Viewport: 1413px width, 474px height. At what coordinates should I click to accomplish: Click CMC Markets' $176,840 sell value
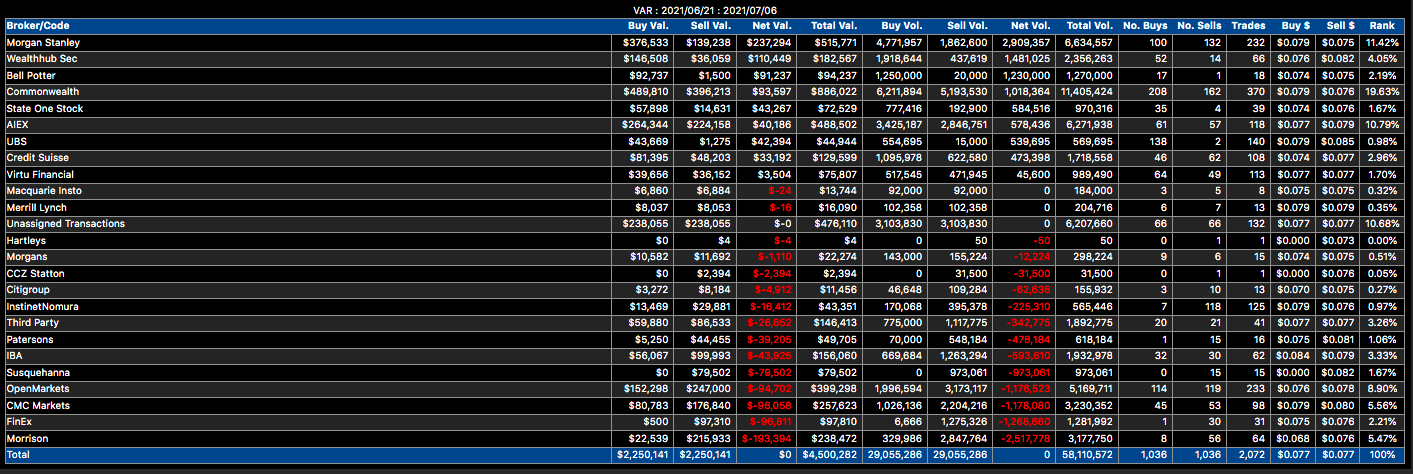709,406
